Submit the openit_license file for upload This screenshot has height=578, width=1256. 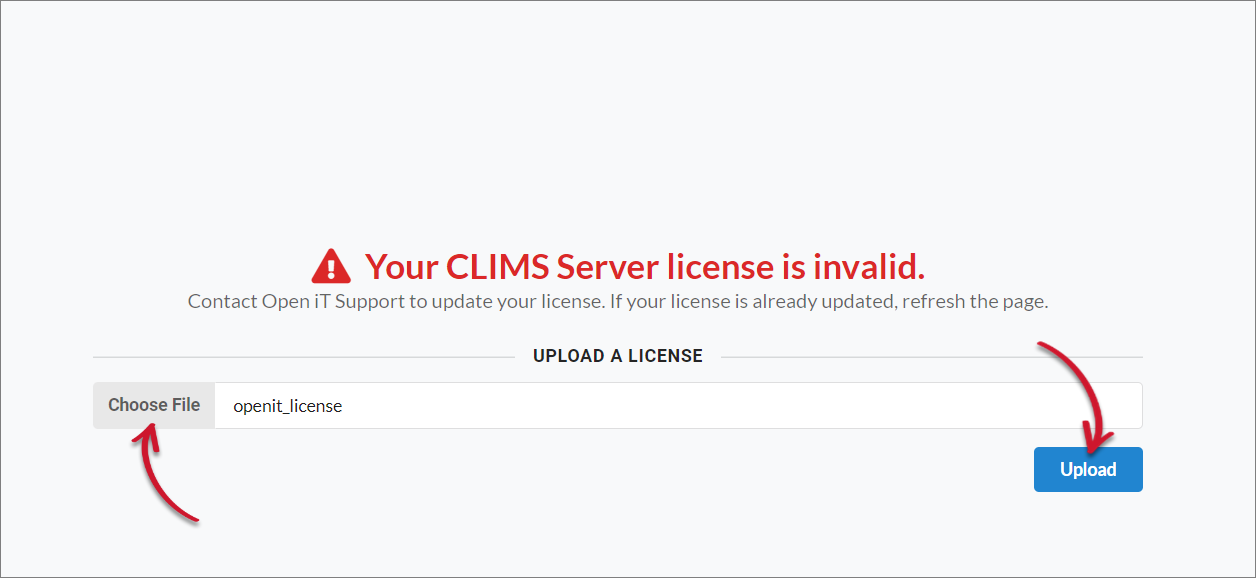coord(1088,469)
